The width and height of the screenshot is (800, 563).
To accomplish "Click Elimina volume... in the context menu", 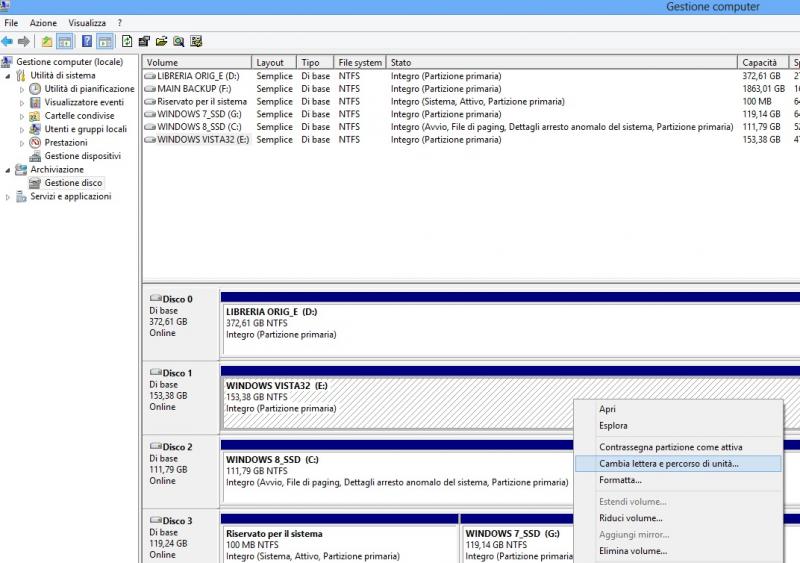I will (632, 551).
